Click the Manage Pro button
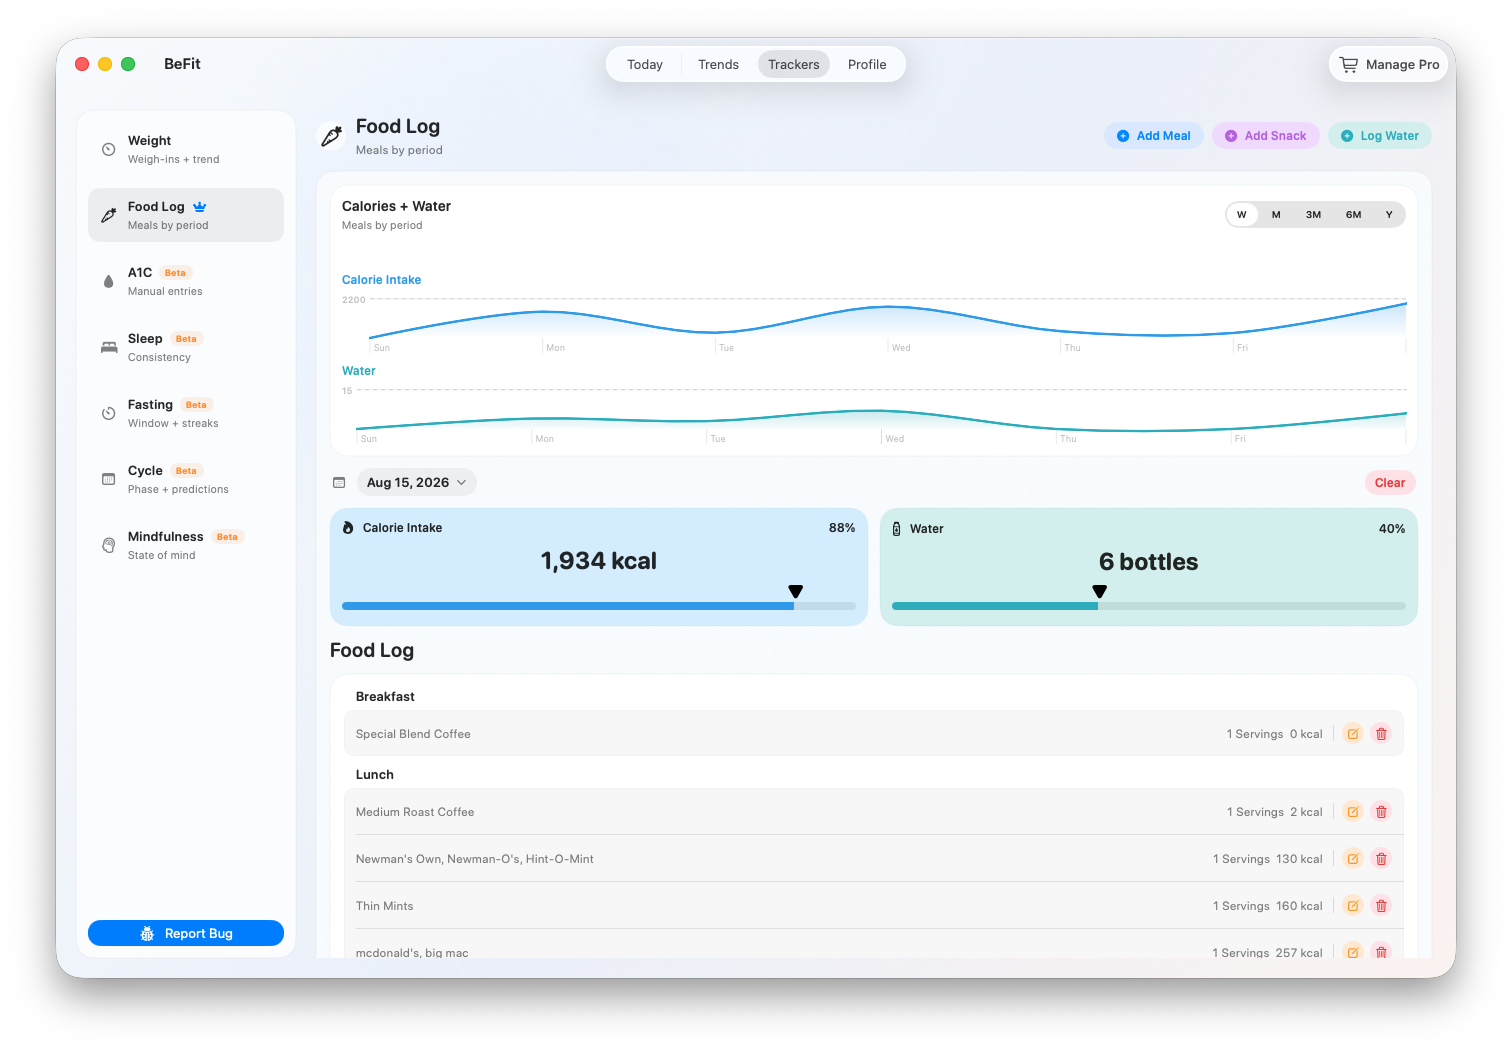 click(1389, 64)
